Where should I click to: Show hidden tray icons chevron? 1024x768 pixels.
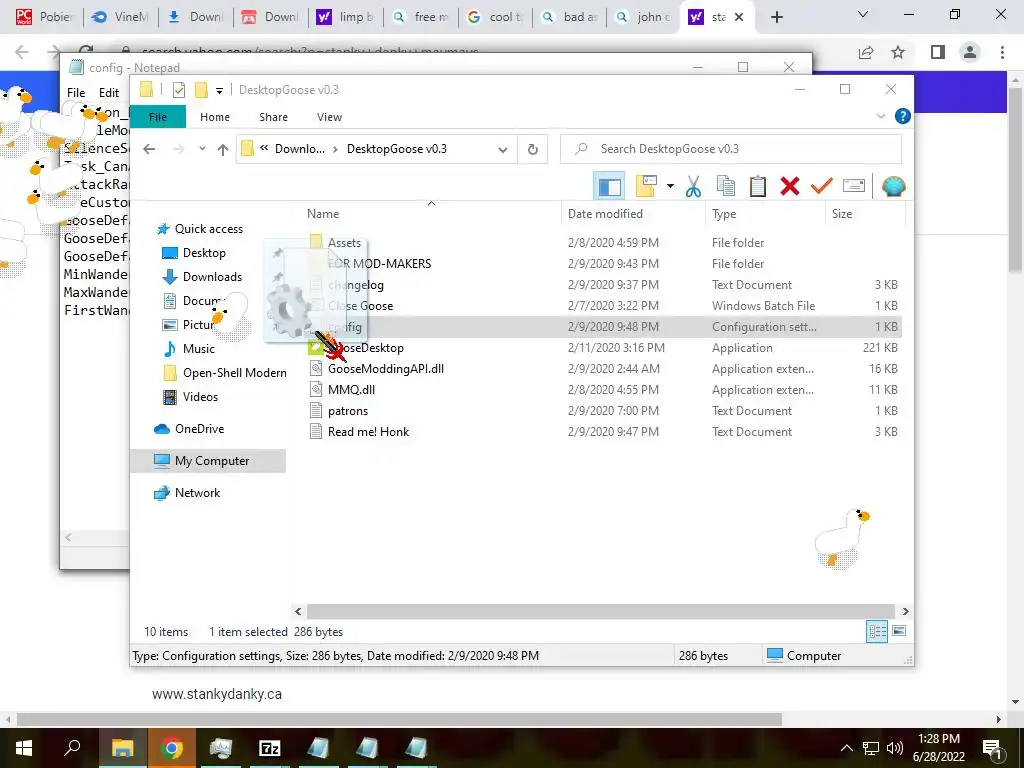click(846, 748)
